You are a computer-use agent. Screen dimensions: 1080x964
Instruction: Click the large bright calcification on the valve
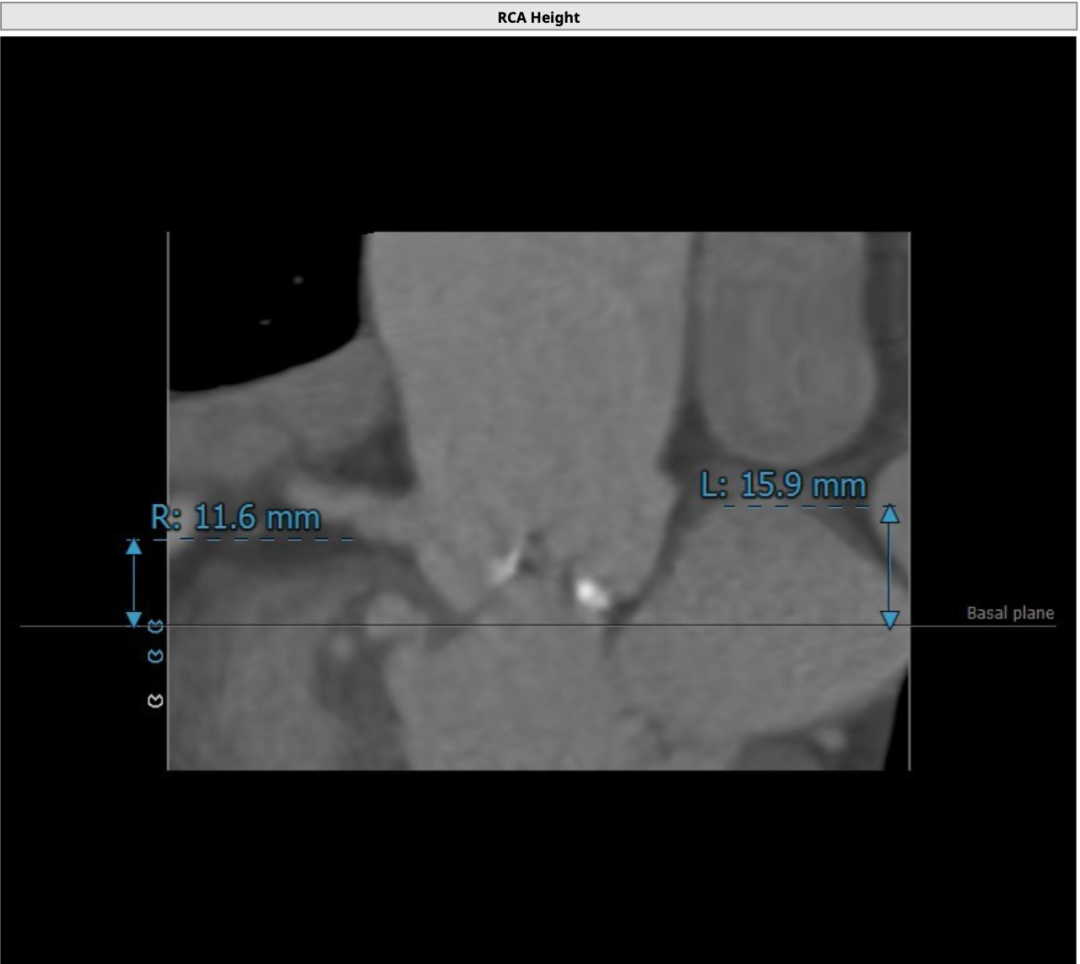point(591,591)
